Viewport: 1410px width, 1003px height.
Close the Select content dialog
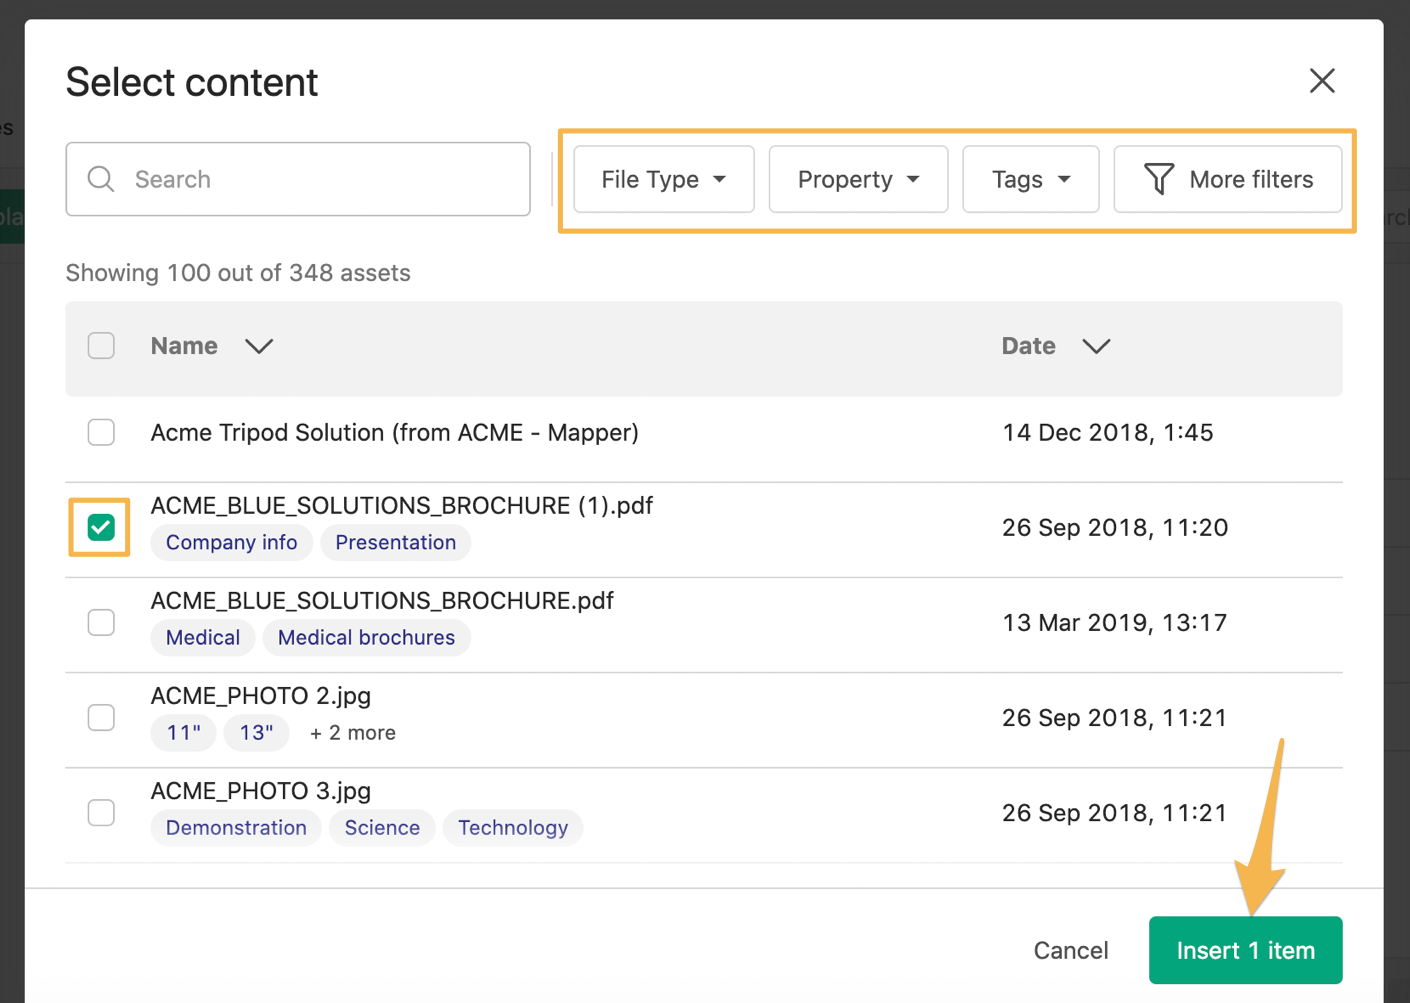(x=1322, y=81)
